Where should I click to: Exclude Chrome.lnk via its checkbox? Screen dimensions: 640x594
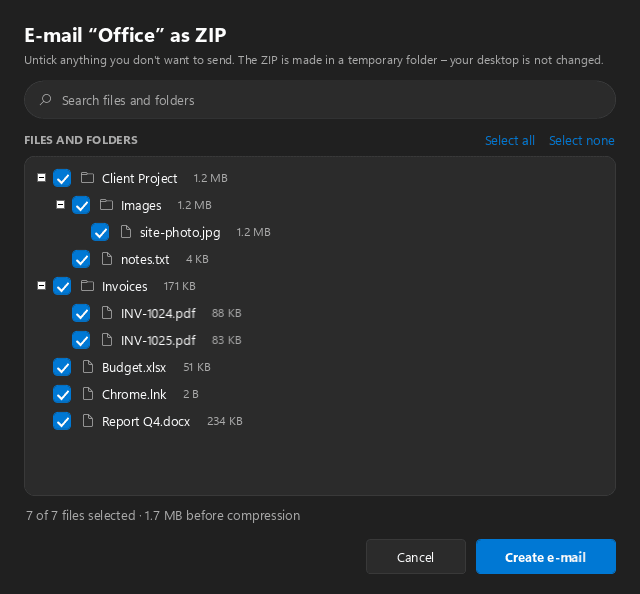point(62,394)
